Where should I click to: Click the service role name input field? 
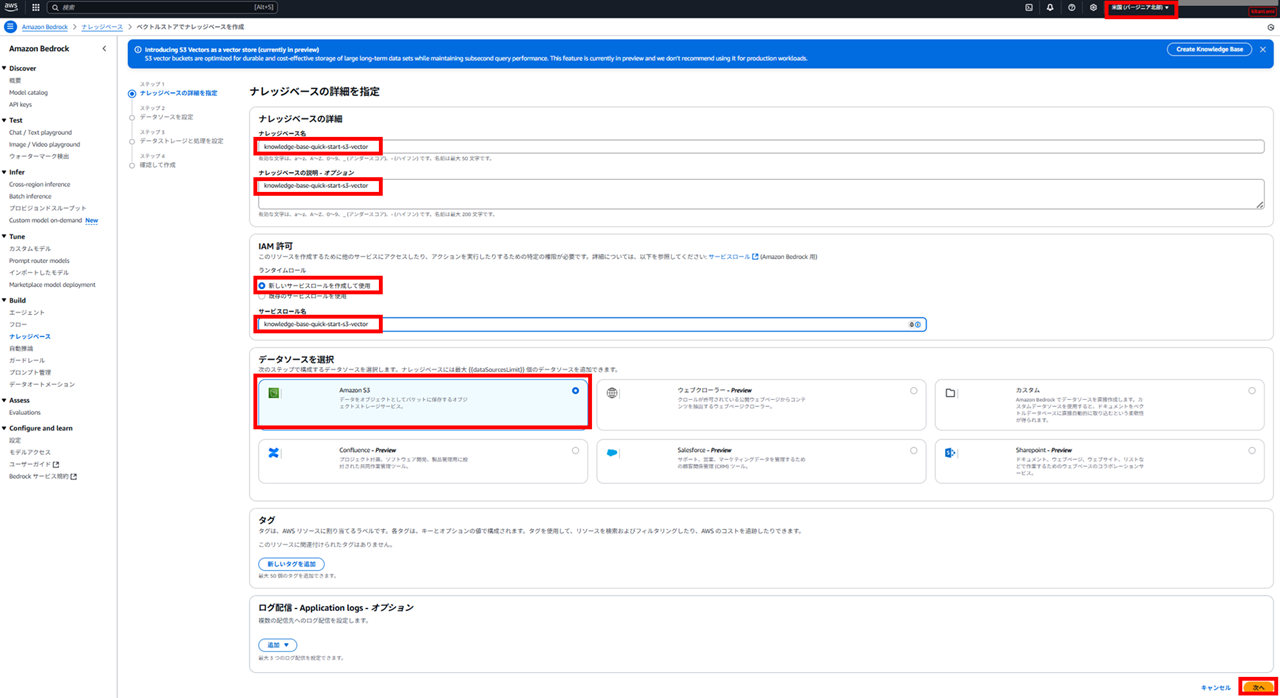click(592, 324)
